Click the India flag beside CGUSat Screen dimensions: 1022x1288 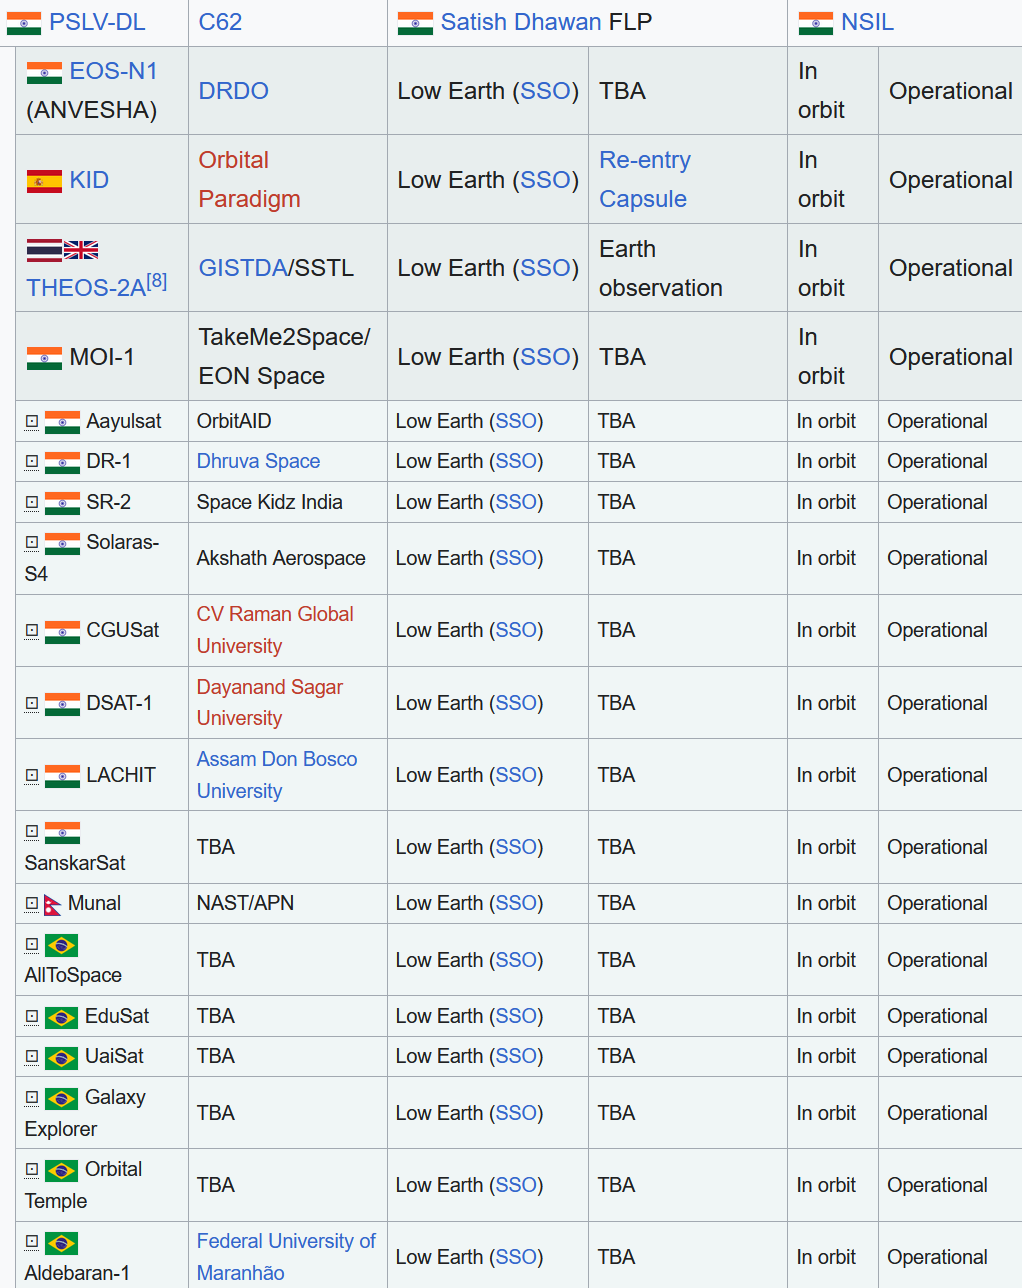pyautogui.click(x=62, y=631)
